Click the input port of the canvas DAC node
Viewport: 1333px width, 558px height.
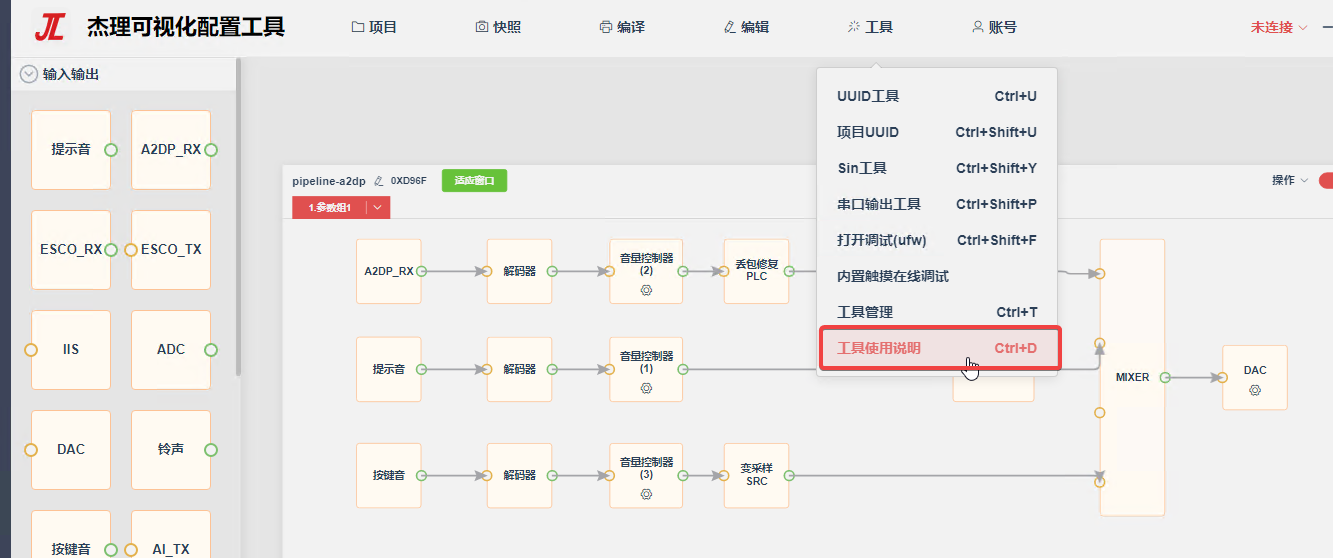pyautogui.click(x=1223, y=377)
